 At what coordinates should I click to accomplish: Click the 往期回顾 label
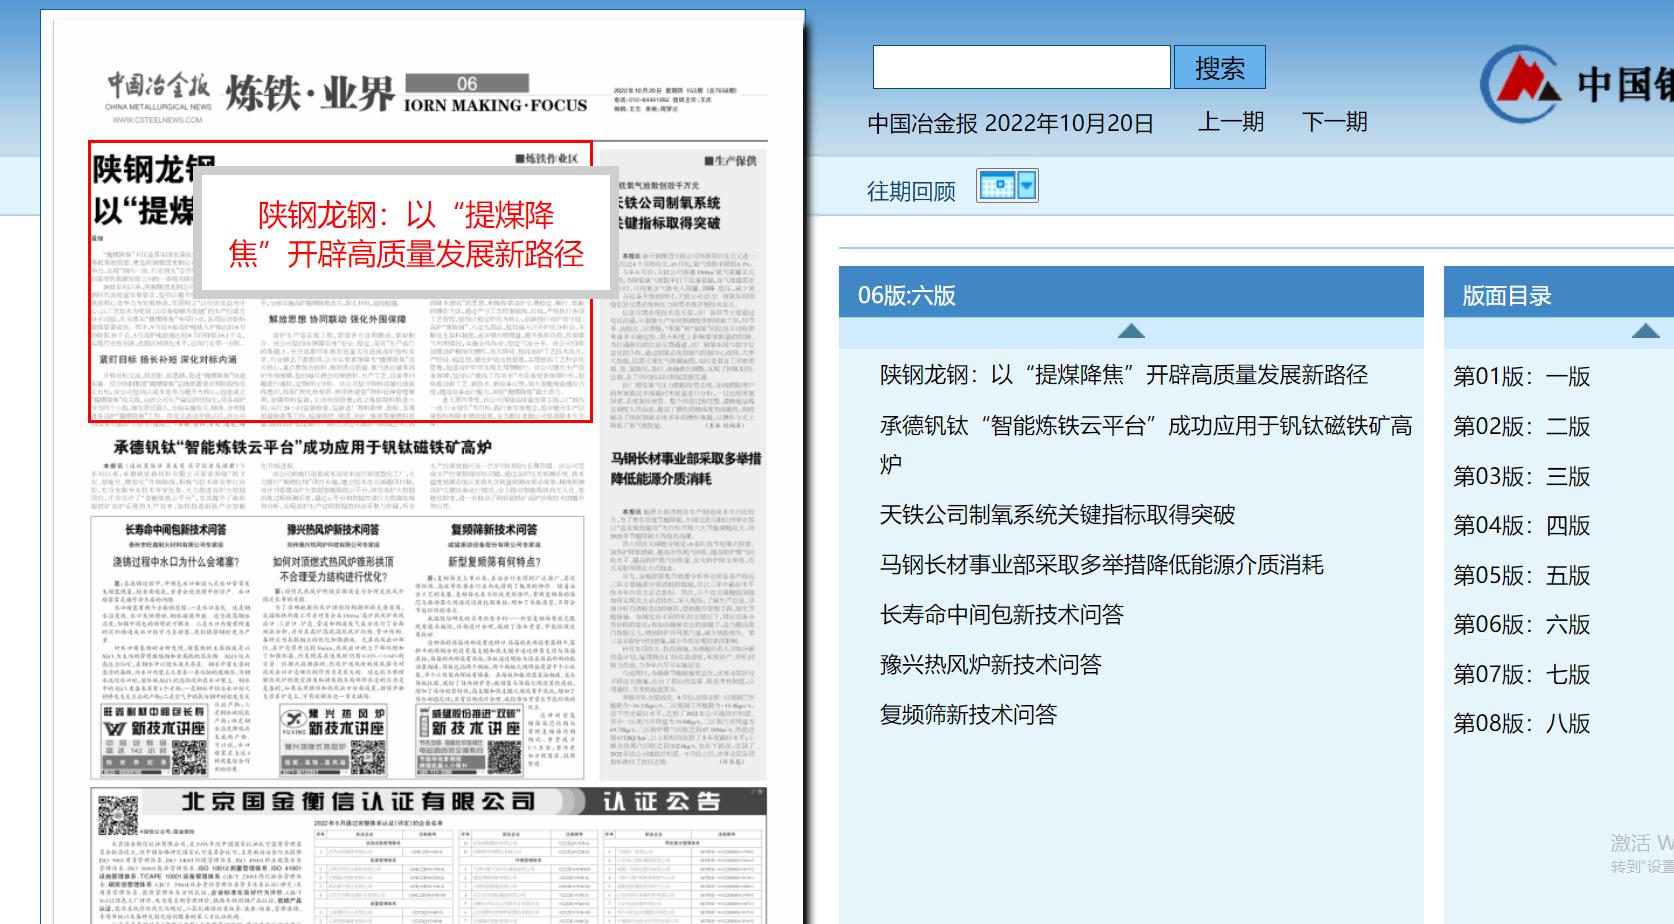tap(911, 190)
